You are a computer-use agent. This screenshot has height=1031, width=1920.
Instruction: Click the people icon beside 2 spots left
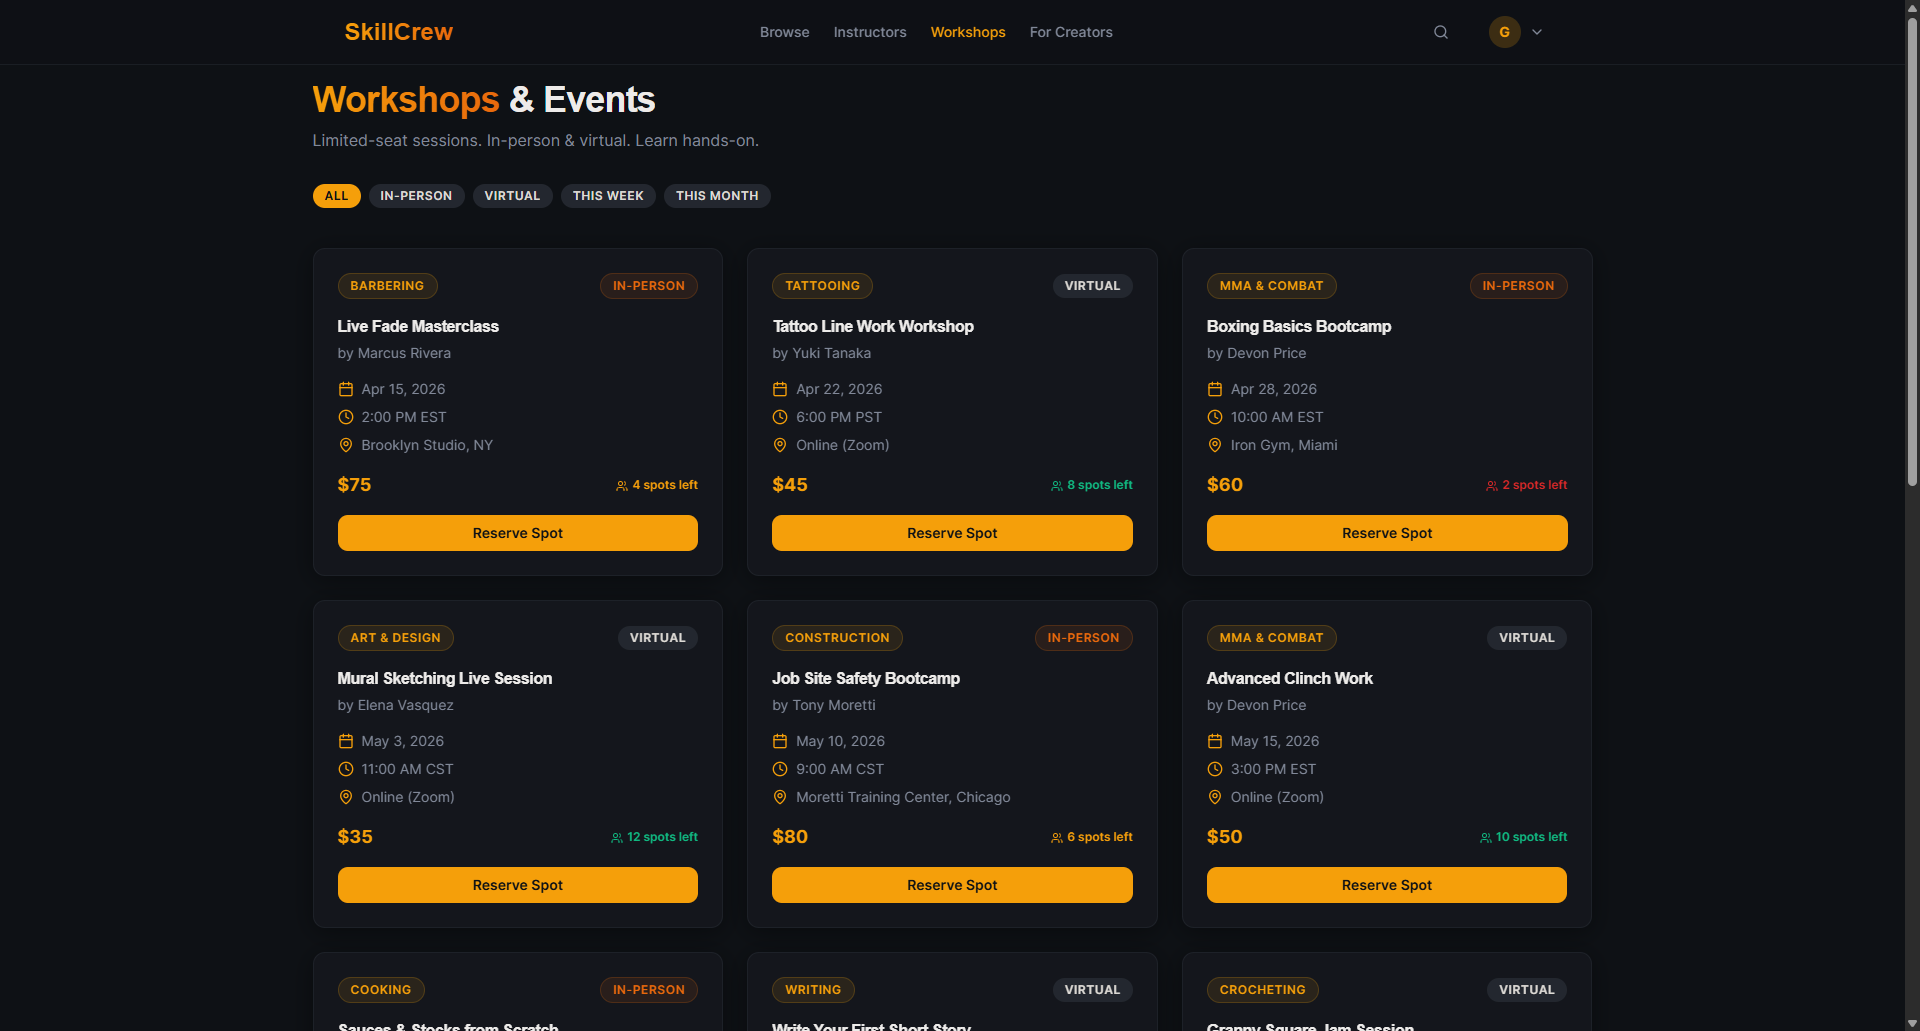(1492, 486)
